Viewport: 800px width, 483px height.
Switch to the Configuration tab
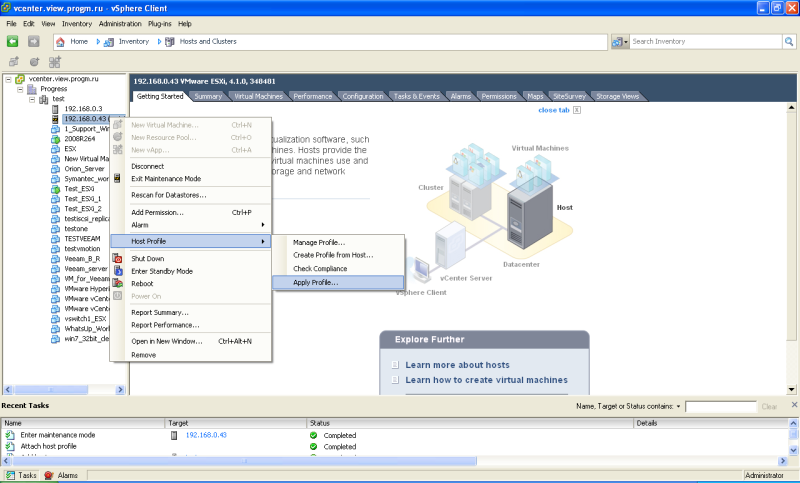point(363,96)
